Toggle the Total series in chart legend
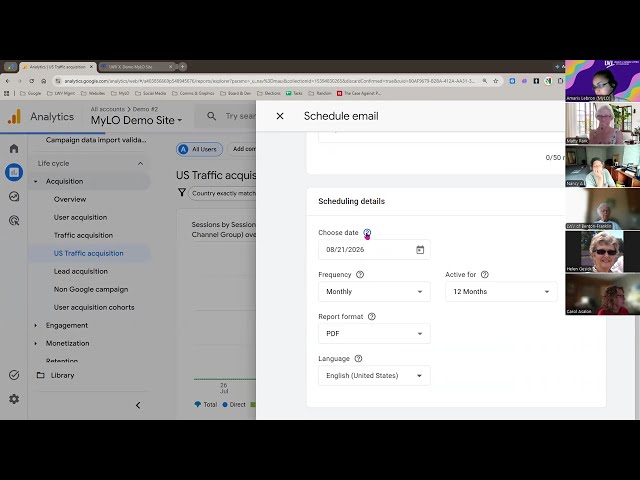The height and width of the screenshot is (480, 640). tap(206, 404)
